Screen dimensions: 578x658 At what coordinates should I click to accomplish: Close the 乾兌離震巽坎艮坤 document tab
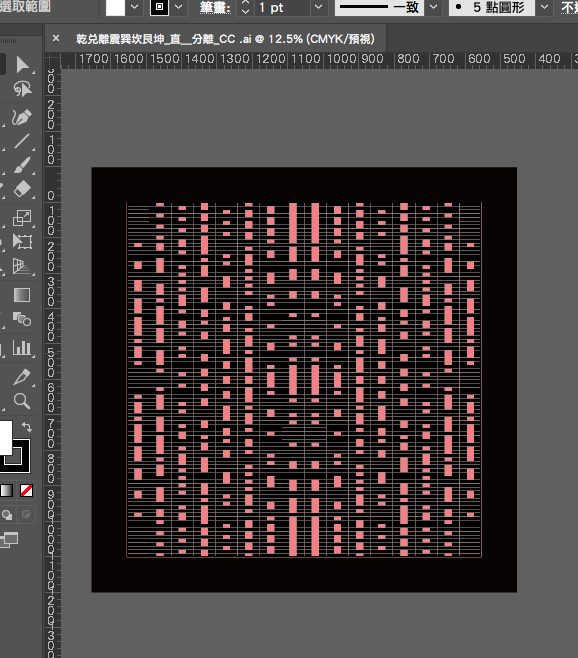56,39
